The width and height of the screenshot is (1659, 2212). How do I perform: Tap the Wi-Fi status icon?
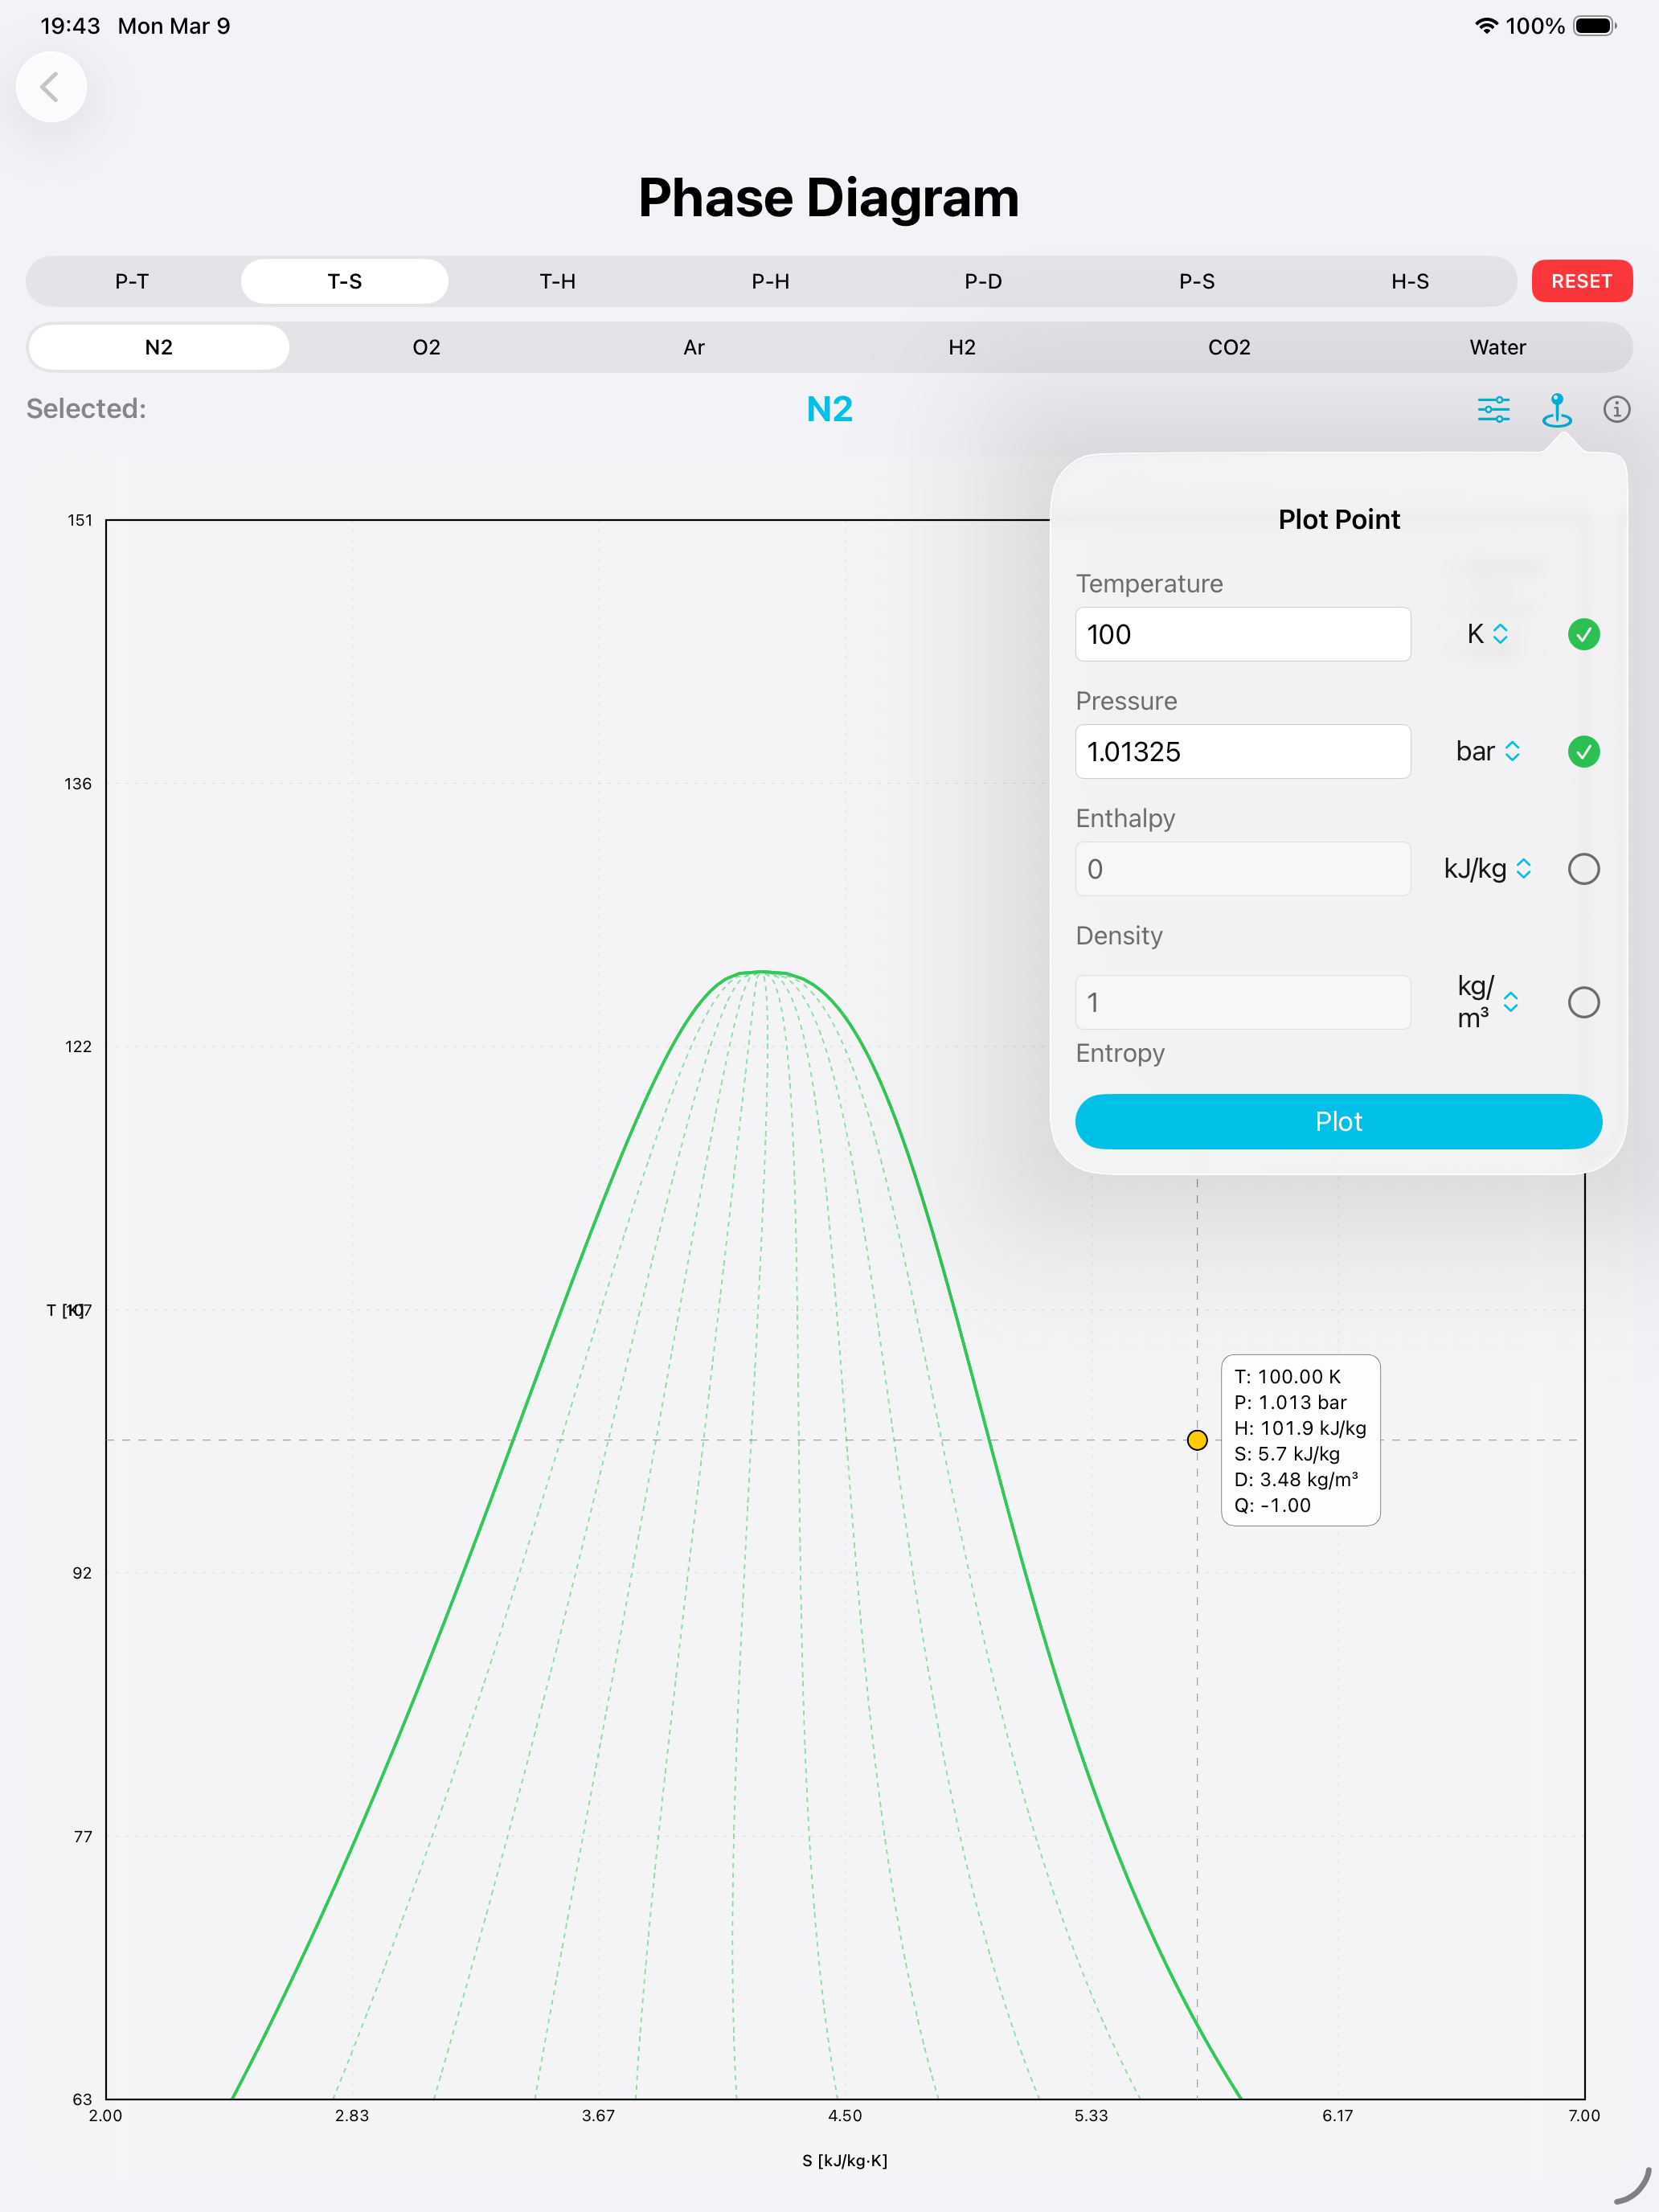[1486, 26]
